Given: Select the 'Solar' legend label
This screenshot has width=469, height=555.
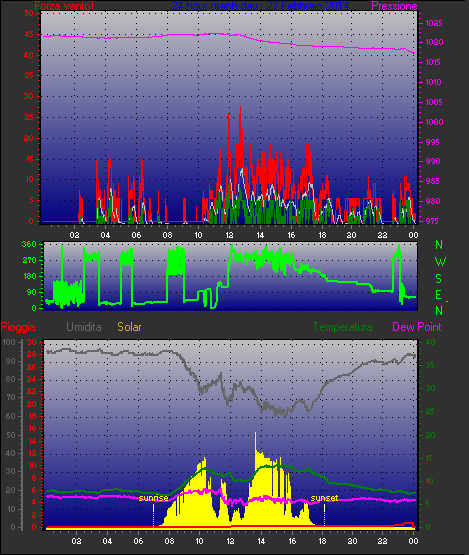Looking at the screenshot, I should [x=129, y=327].
